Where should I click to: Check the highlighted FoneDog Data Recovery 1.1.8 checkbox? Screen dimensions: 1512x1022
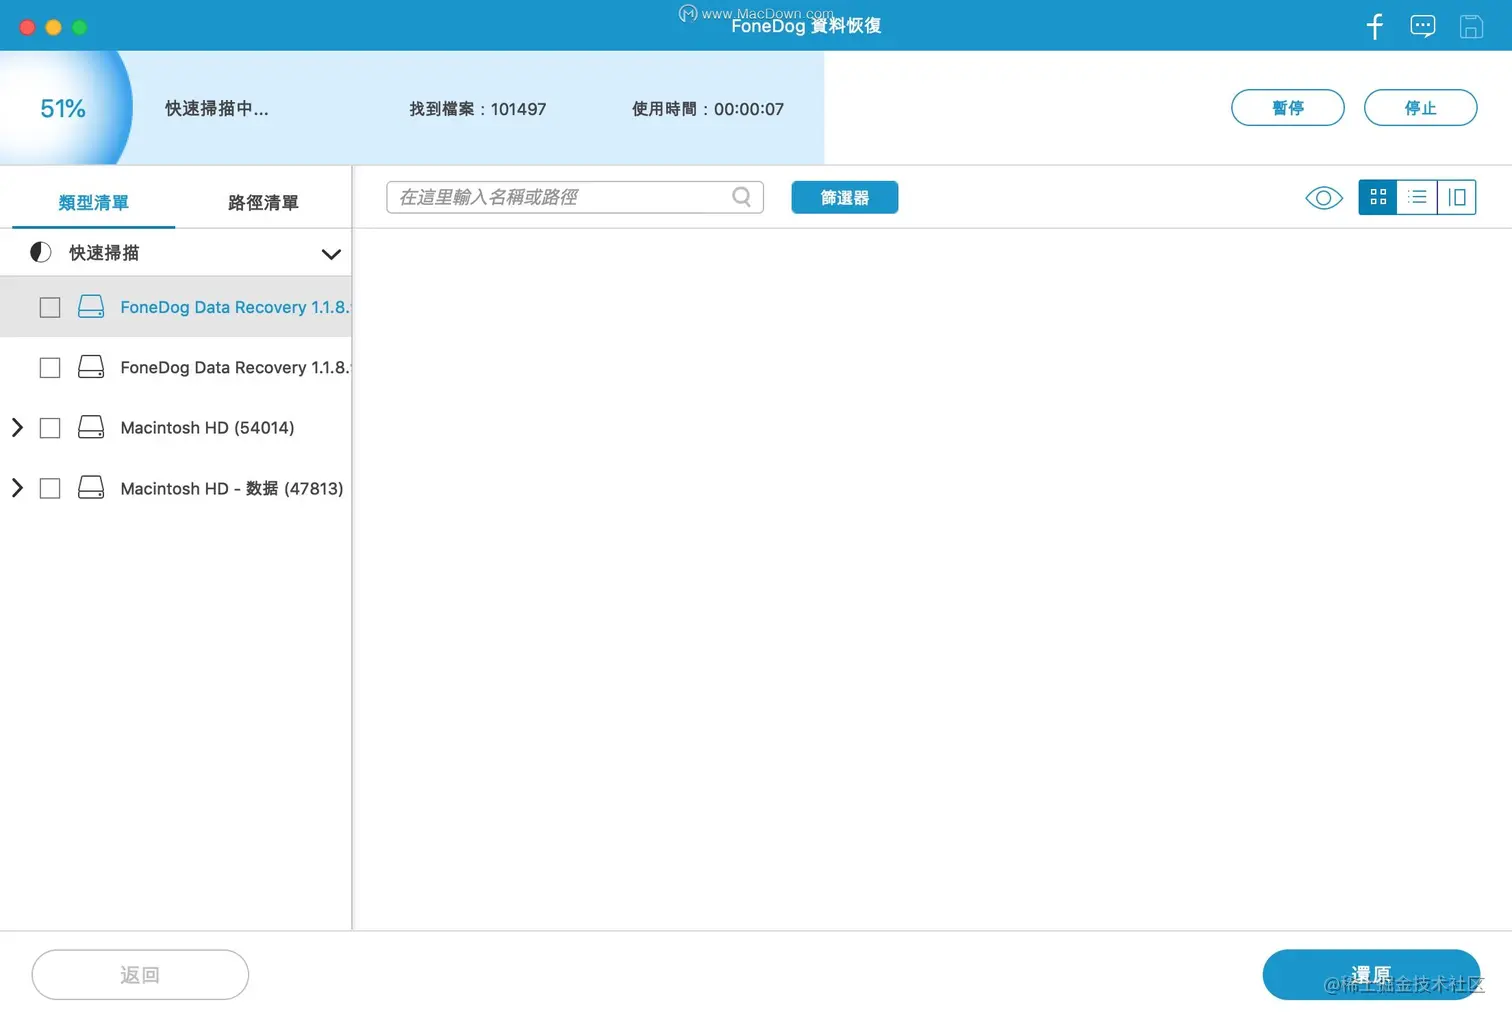click(50, 307)
